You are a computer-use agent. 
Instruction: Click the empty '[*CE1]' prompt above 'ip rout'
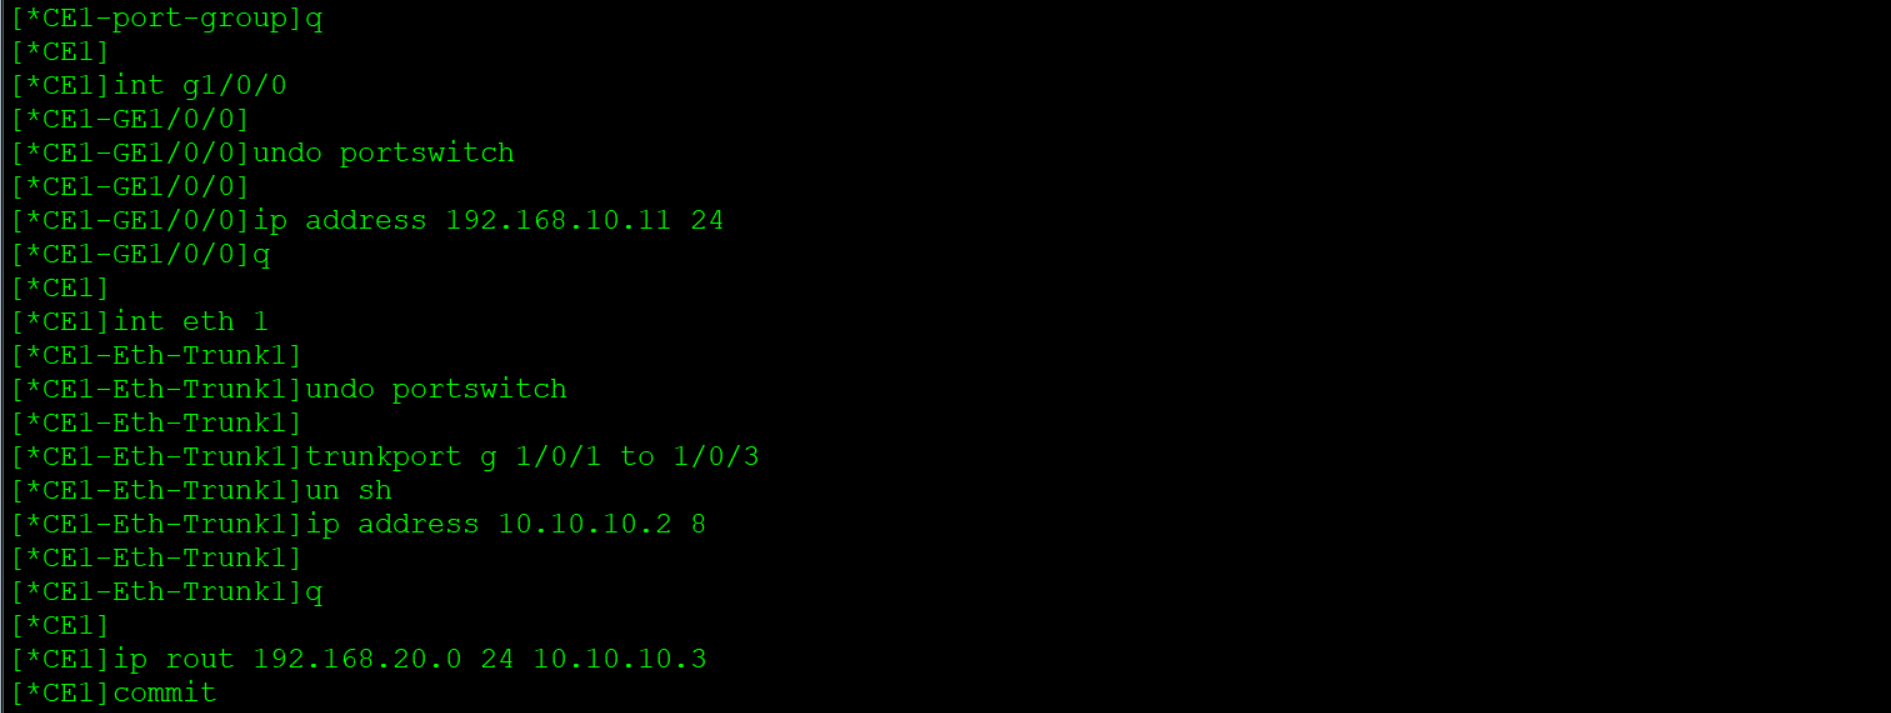tap(60, 626)
